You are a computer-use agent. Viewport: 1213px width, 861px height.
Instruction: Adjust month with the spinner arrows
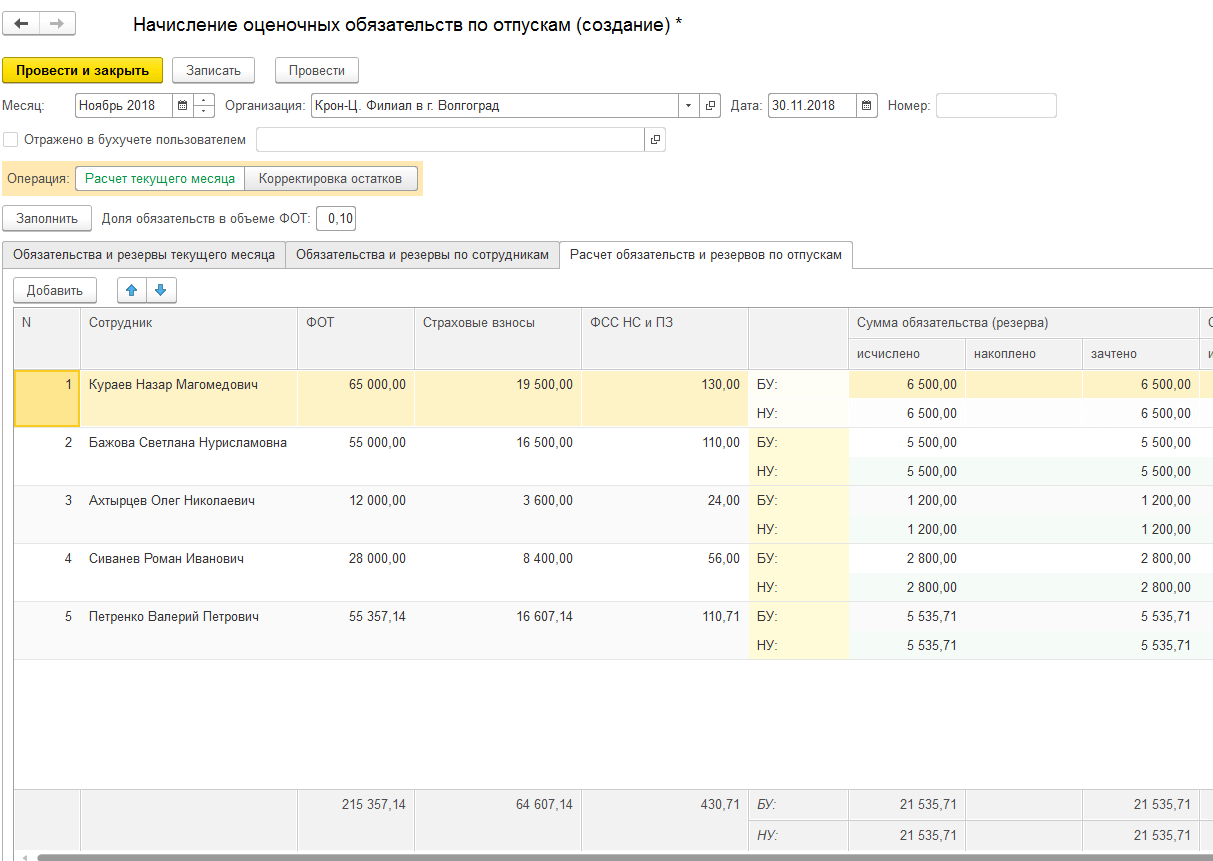[x=204, y=105]
